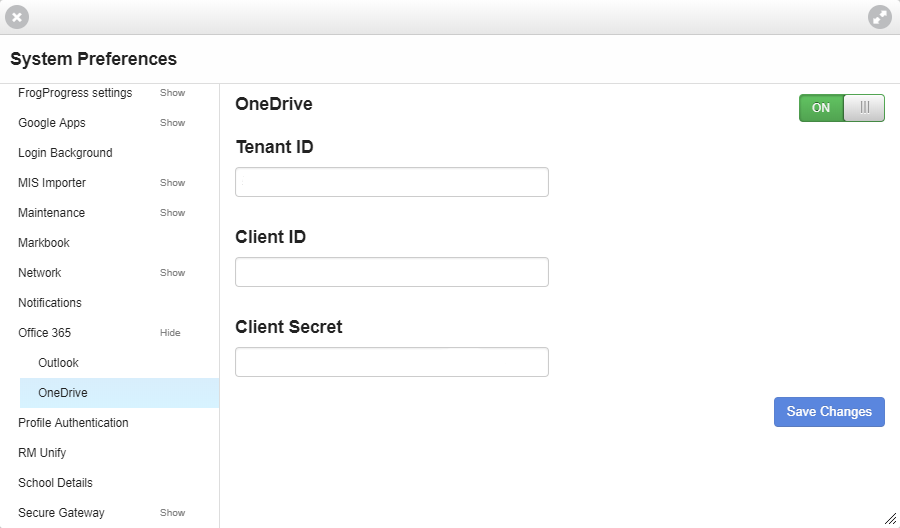Open the Markbook preferences
900x528 pixels.
44,243
